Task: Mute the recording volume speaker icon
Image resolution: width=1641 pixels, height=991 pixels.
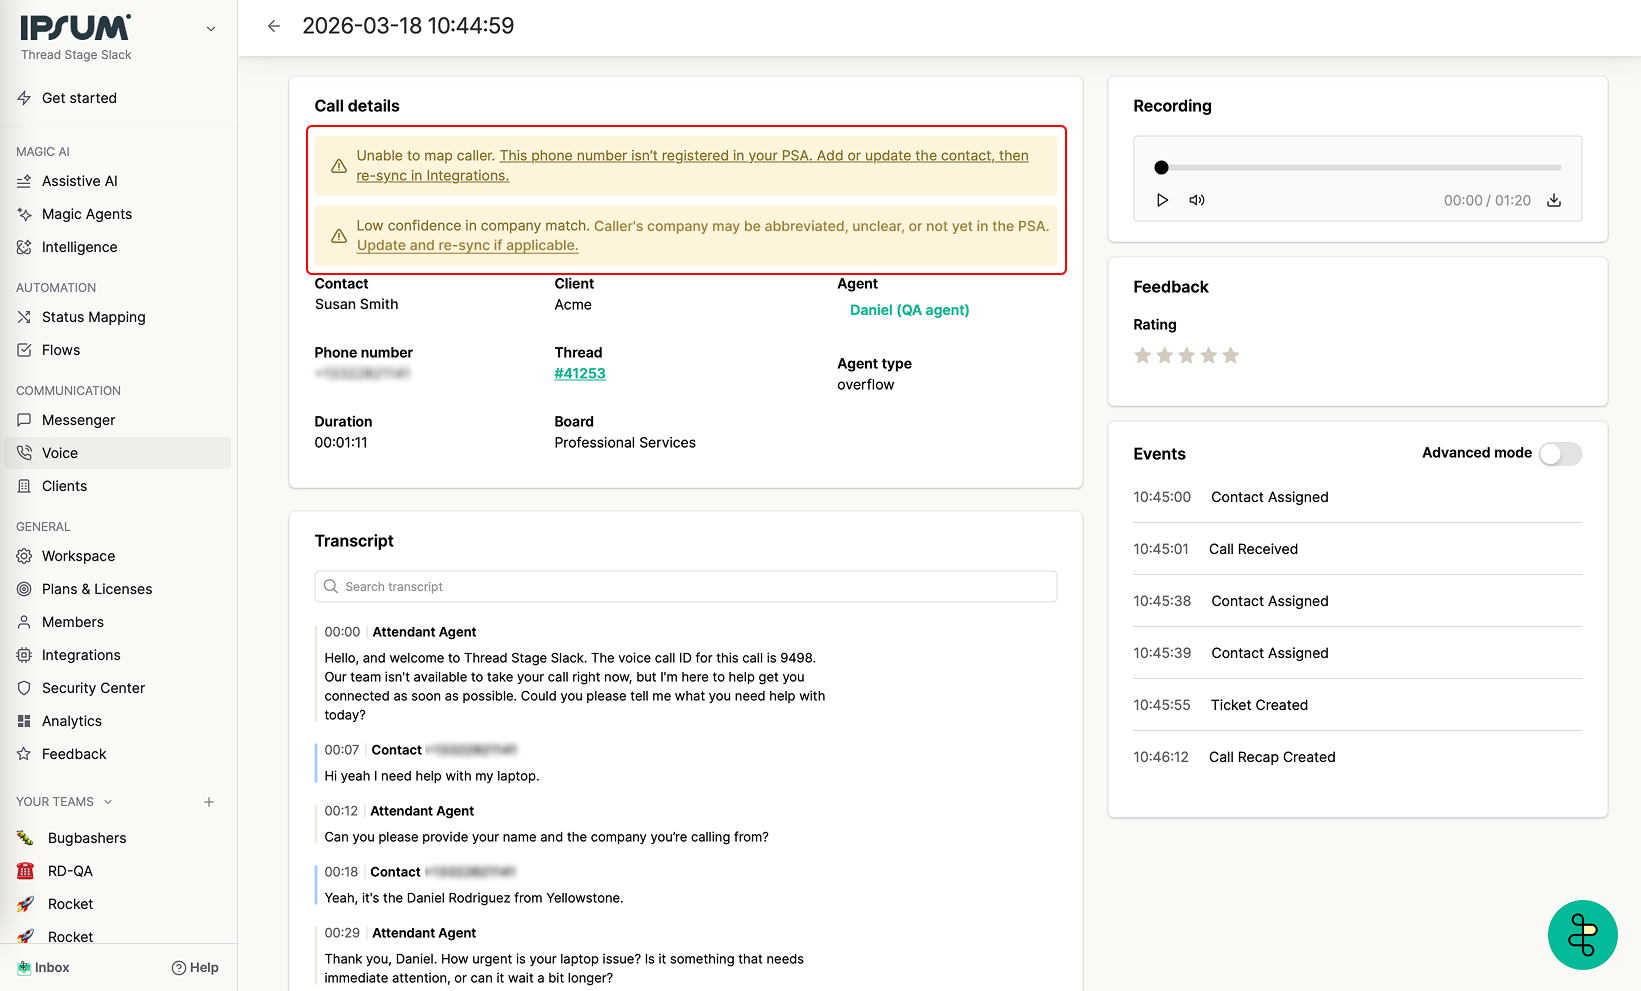Action: 1196,200
